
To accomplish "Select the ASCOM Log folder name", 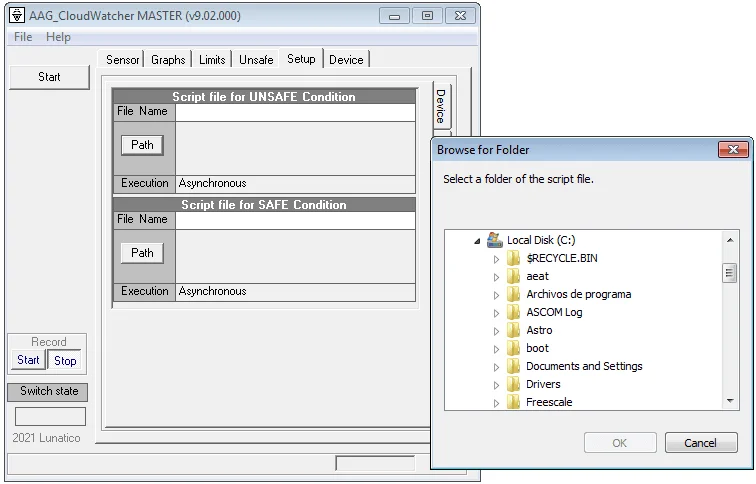I will coord(554,312).
